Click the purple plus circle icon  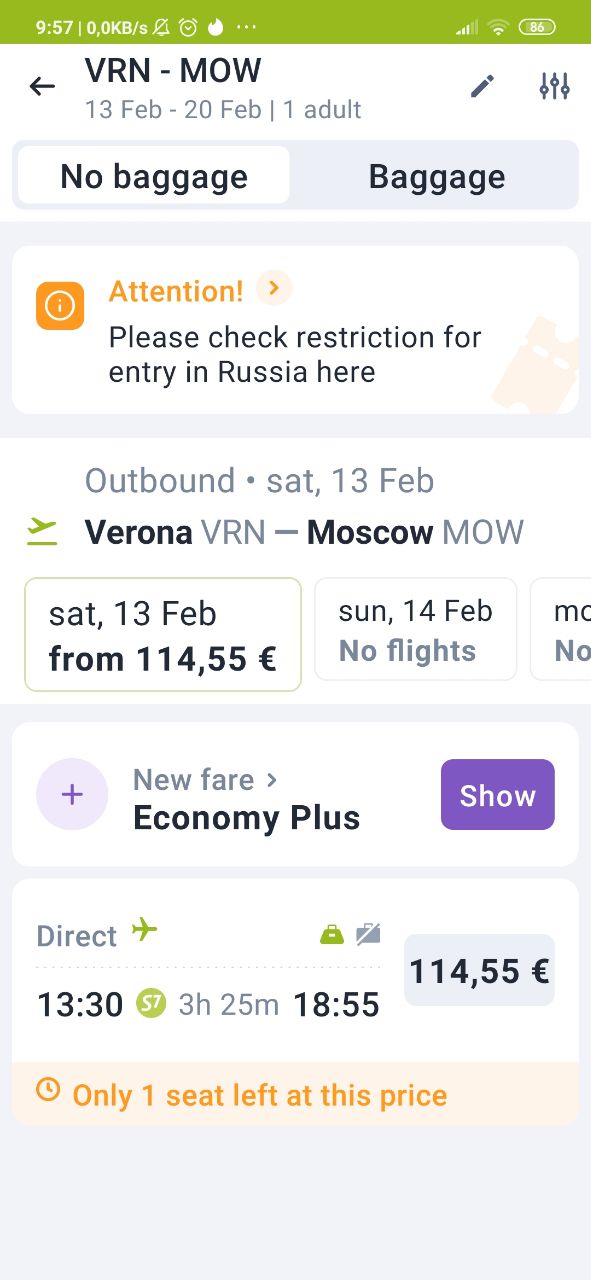pyautogui.click(x=72, y=795)
